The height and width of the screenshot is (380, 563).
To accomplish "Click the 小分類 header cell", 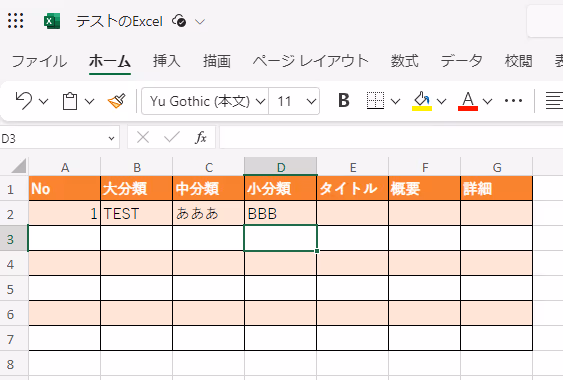I will [280, 189].
